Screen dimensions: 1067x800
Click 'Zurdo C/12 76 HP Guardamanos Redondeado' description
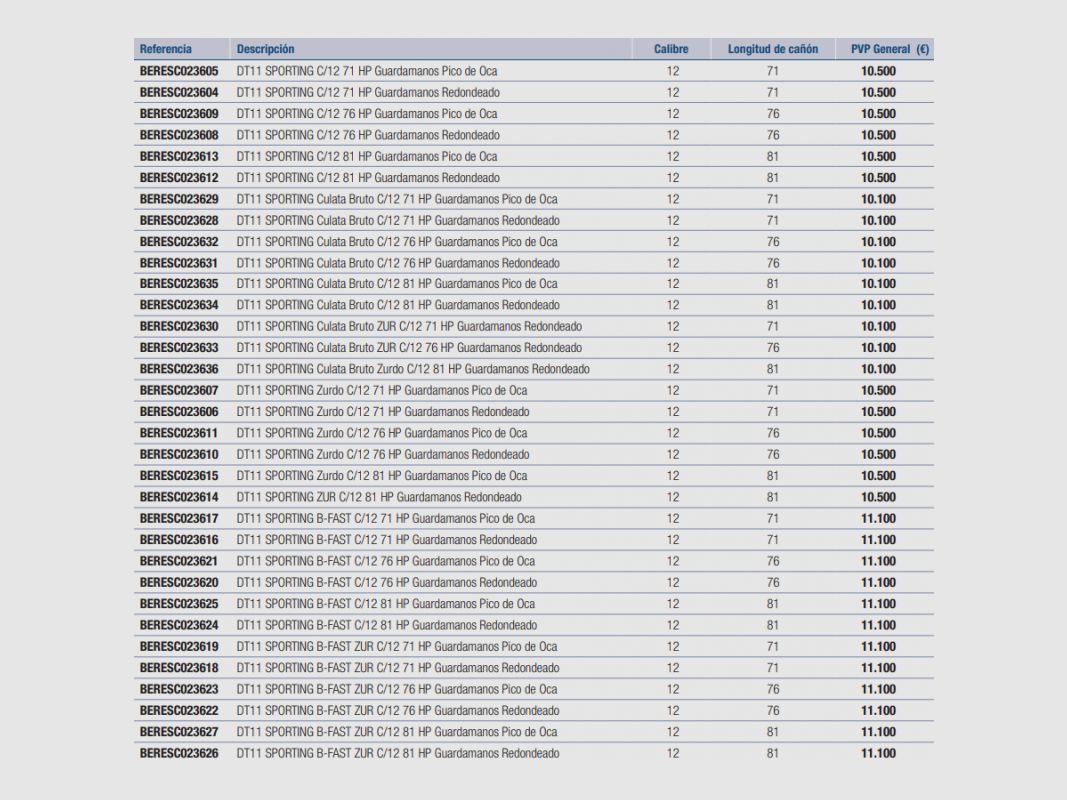click(383, 454)
